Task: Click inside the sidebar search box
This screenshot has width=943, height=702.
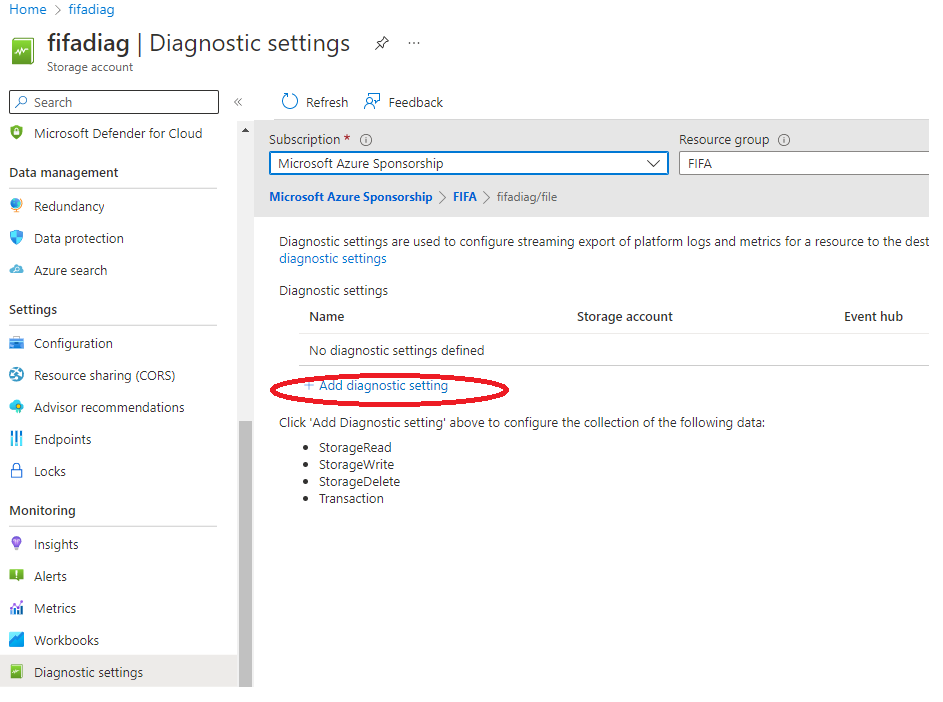Action: pyautogui.click(x=113, y=101)
